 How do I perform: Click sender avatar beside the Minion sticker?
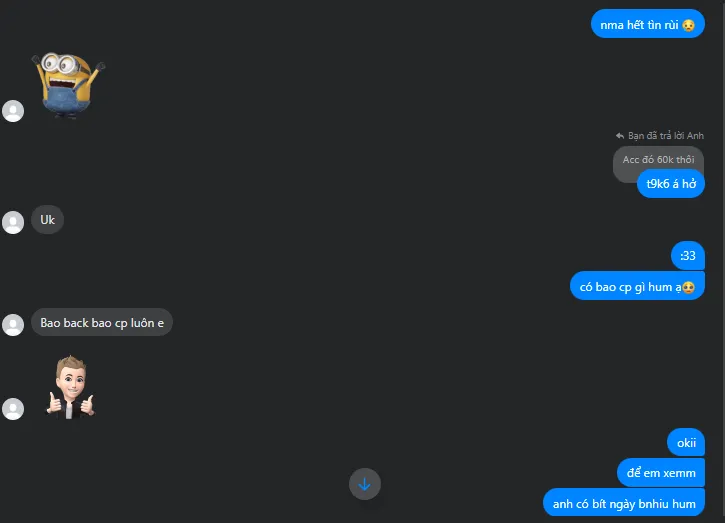pos(13,111)
